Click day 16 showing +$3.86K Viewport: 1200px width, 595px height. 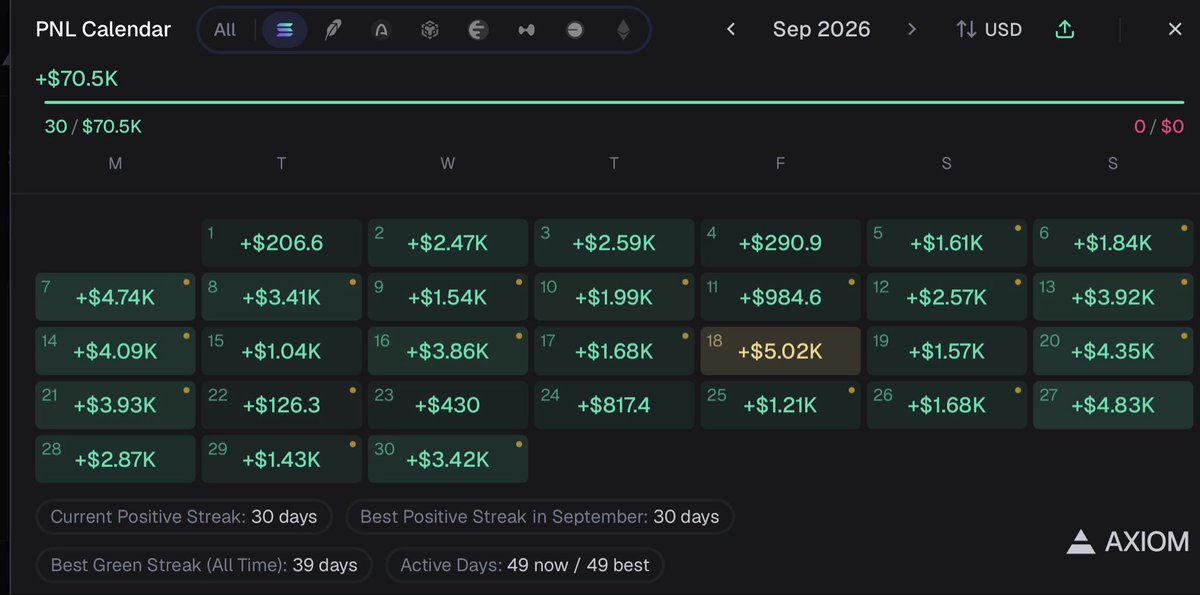click(447, 351)
